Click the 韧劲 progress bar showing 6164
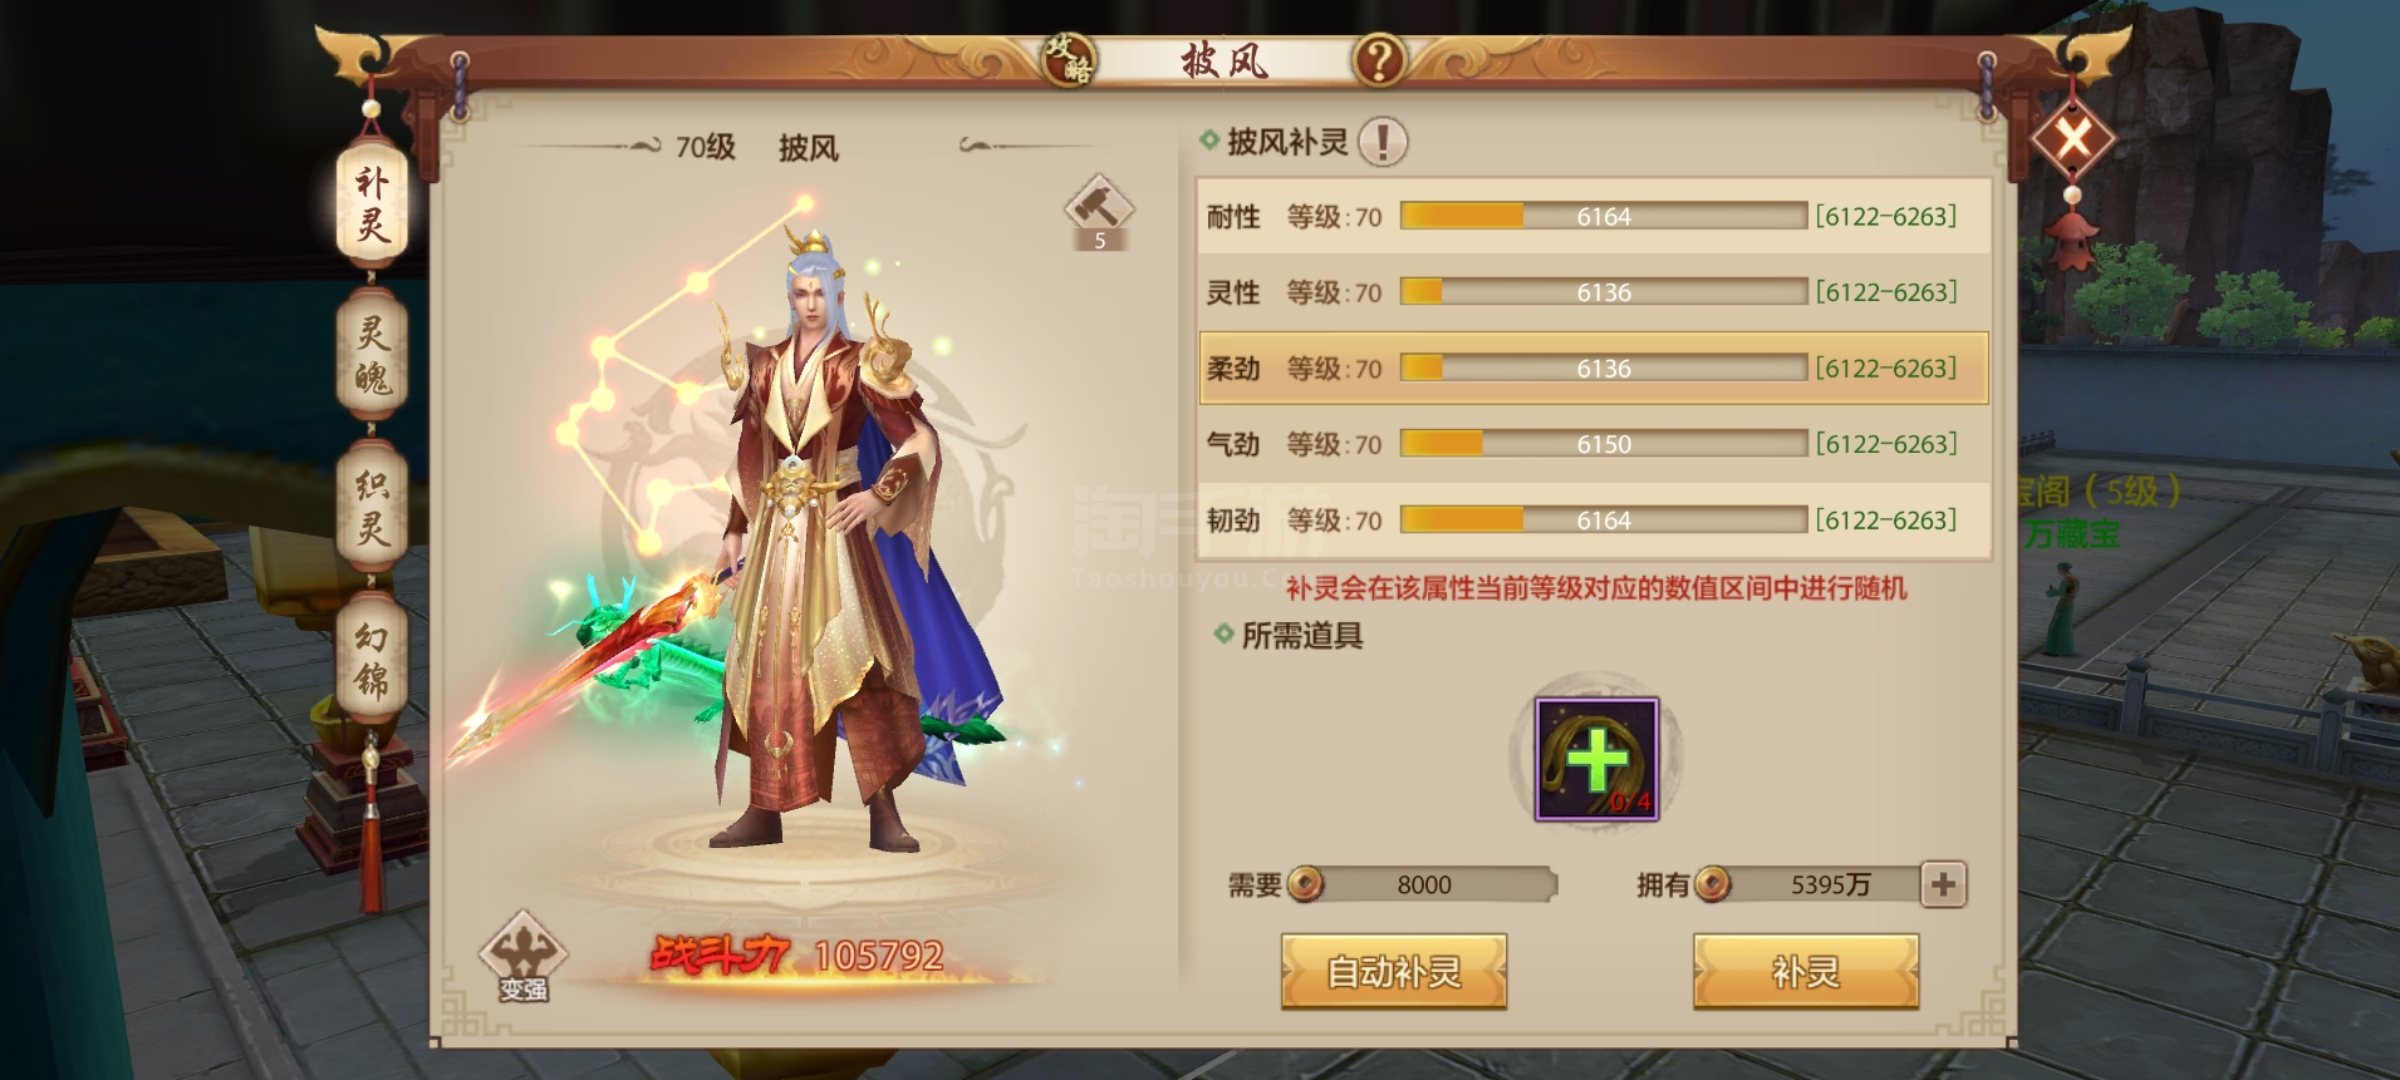 [1604, 520]
